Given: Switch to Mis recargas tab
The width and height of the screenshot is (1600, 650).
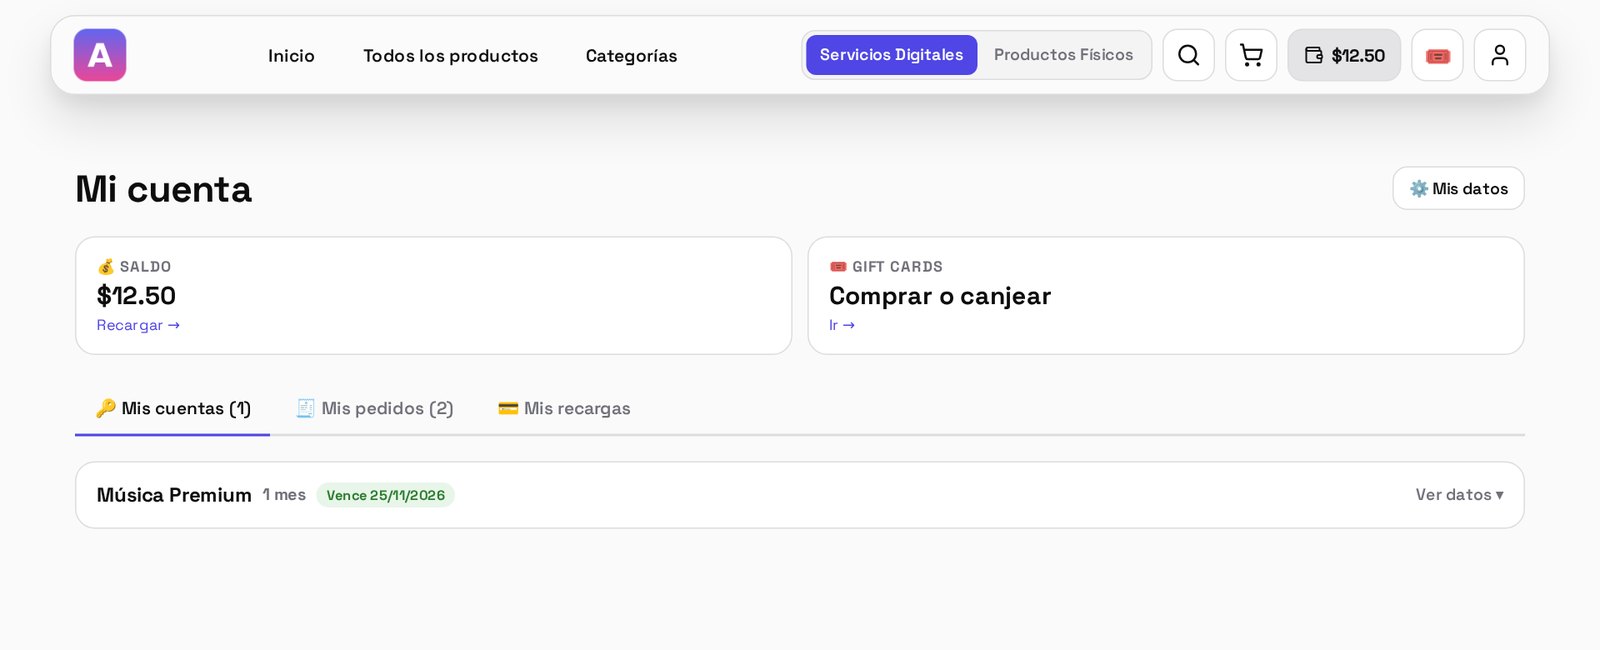Looking at the screenshot, I should click(564, 408).
